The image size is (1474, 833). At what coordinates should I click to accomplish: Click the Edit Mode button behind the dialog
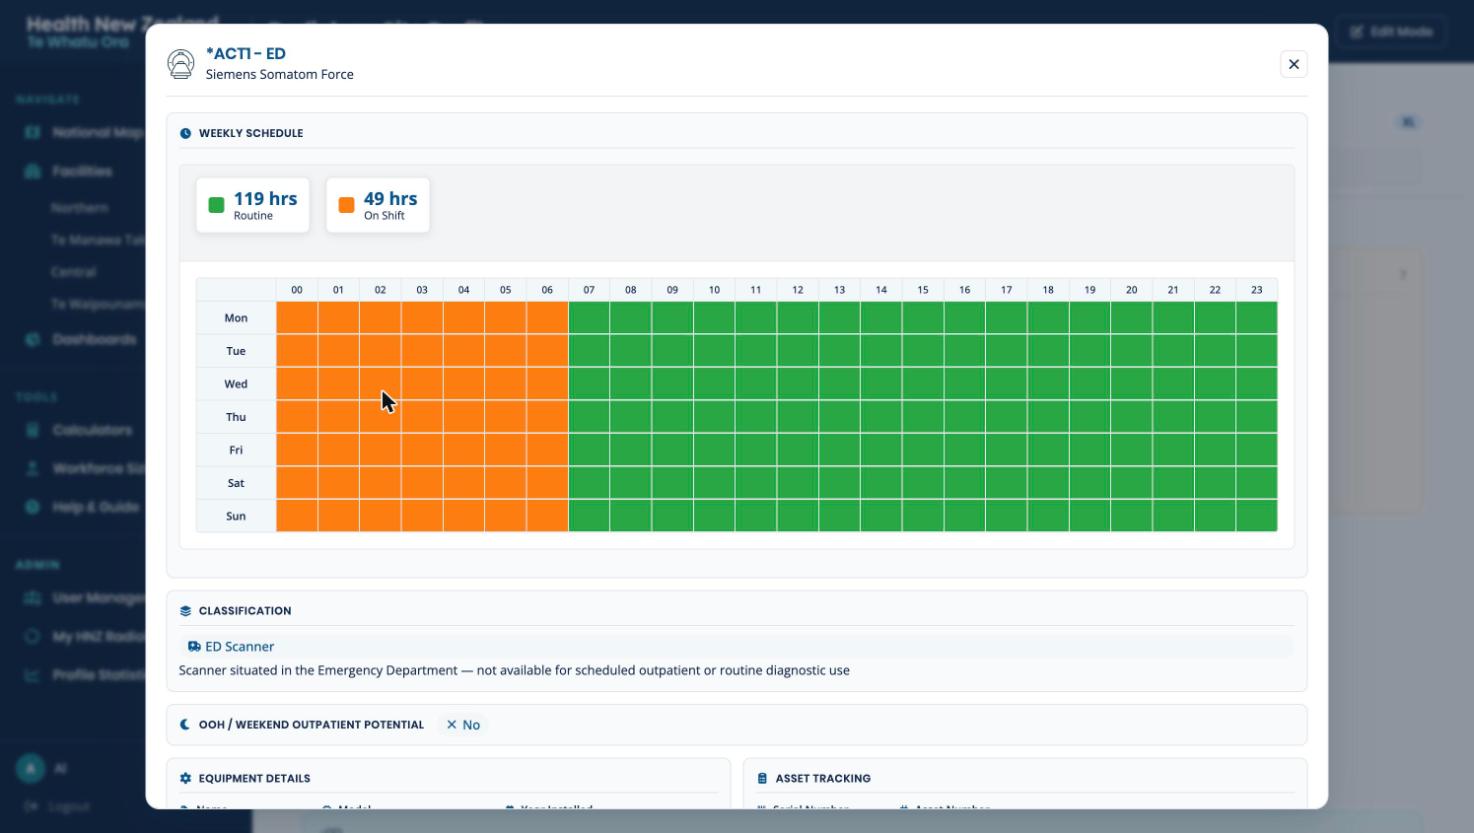pos(1391,32)
